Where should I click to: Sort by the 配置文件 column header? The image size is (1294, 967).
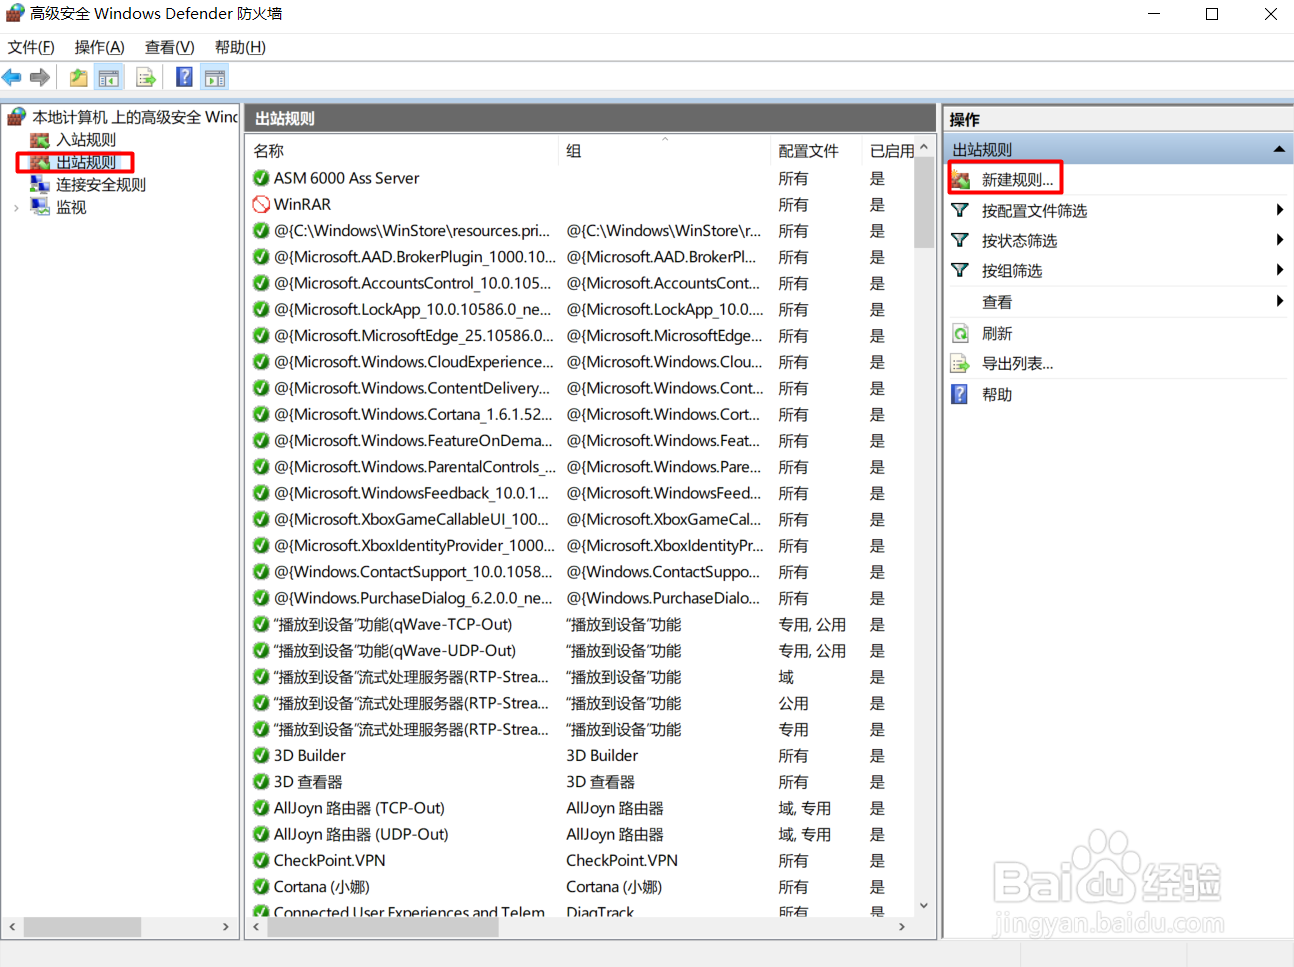tap(818, 151)
